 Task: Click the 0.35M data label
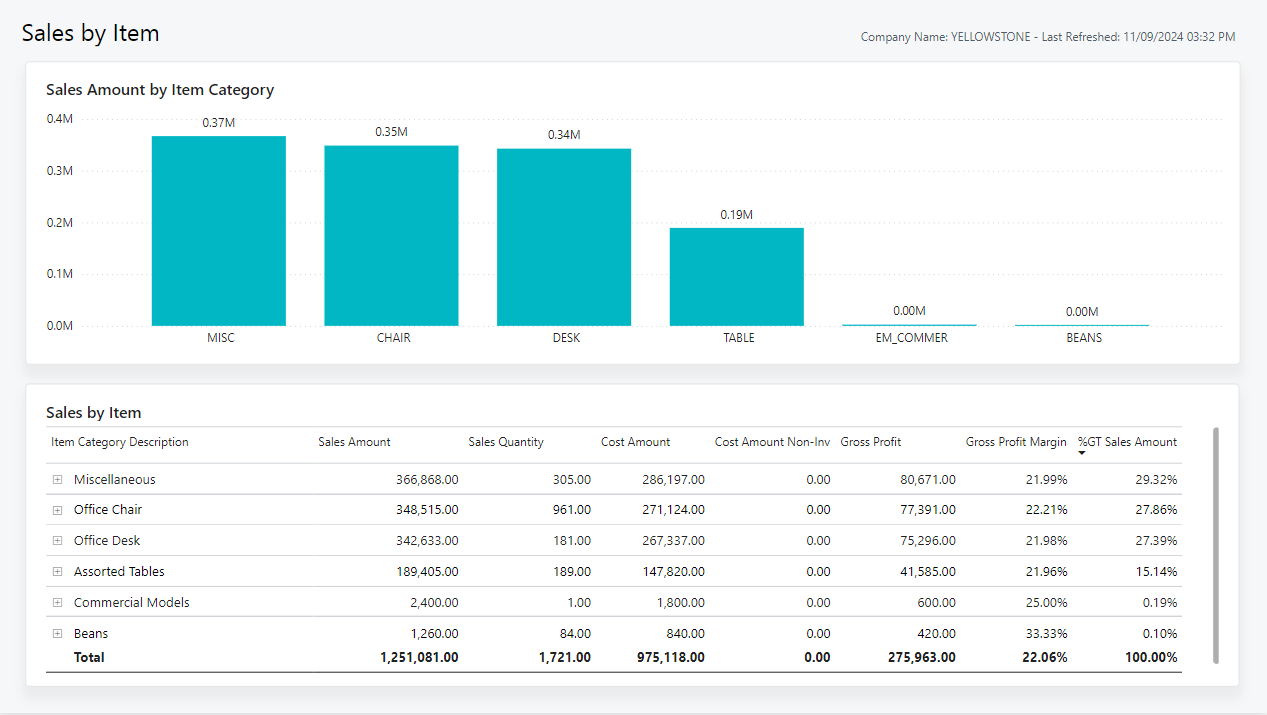coord(391,132)
